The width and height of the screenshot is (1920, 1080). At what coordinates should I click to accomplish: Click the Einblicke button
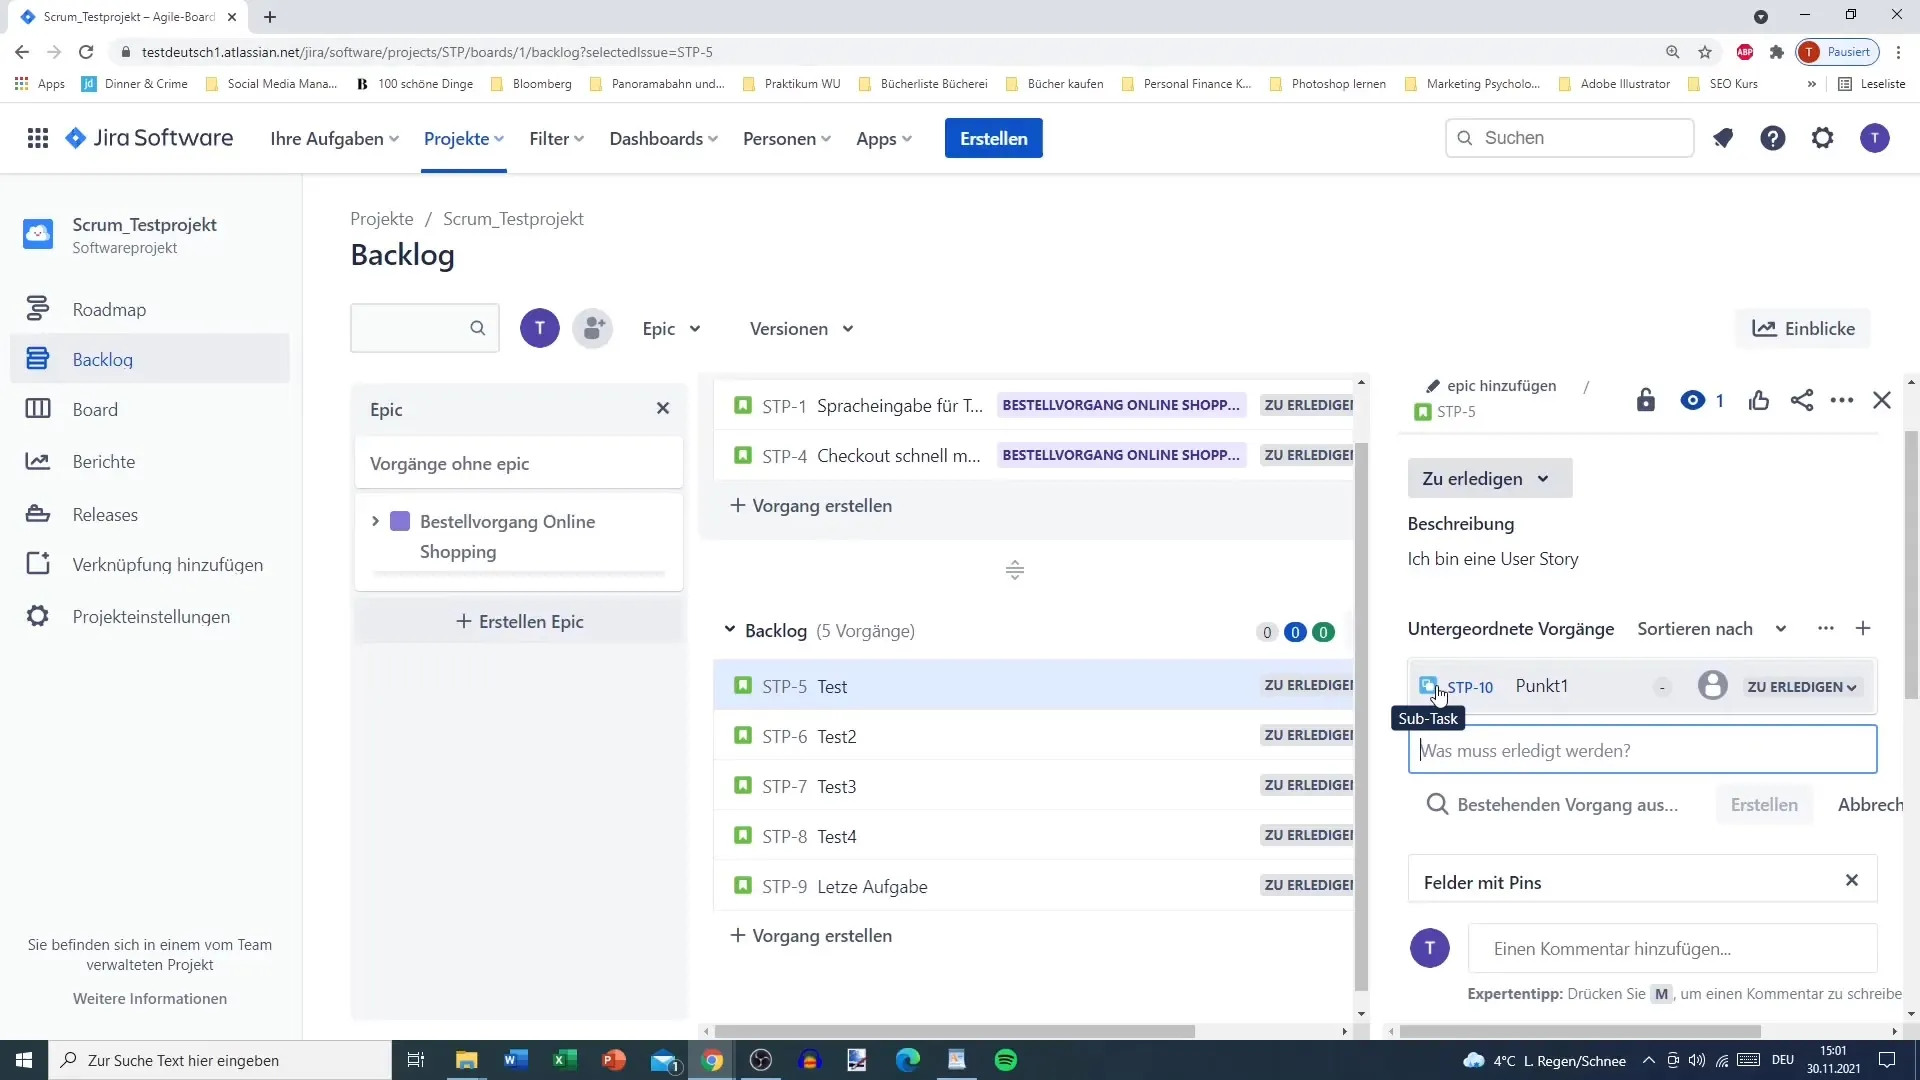pyautogui.click(x=1804, y=328)
